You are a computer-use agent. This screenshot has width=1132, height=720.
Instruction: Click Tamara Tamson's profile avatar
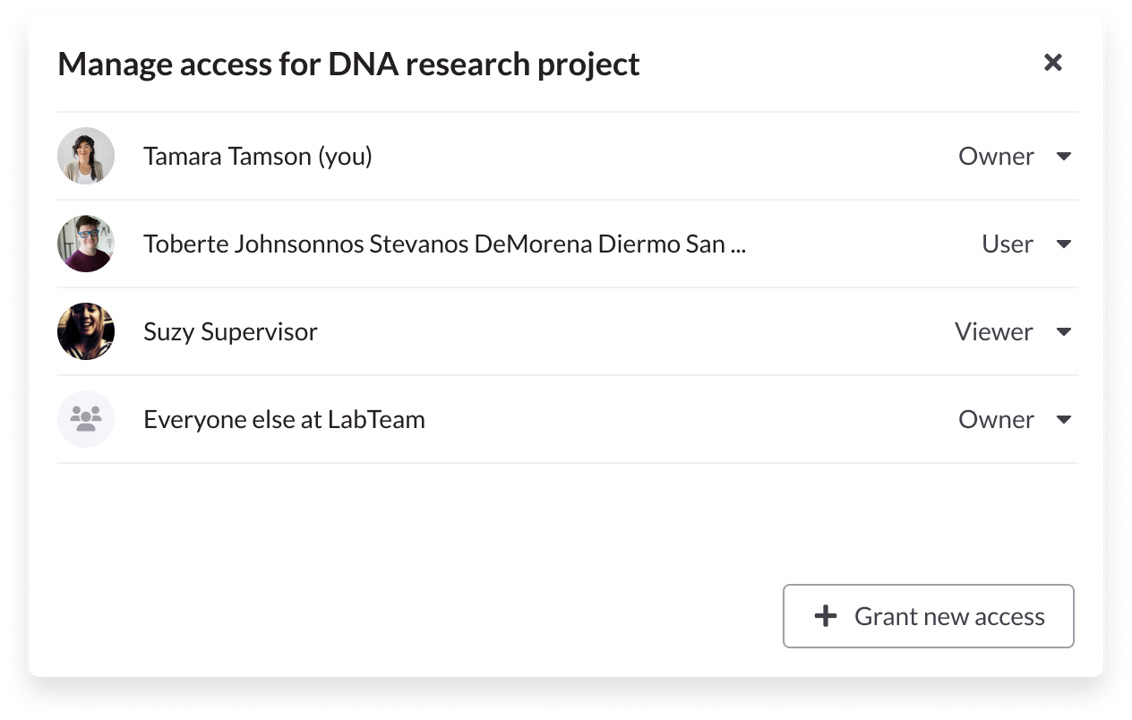point(86,156)
